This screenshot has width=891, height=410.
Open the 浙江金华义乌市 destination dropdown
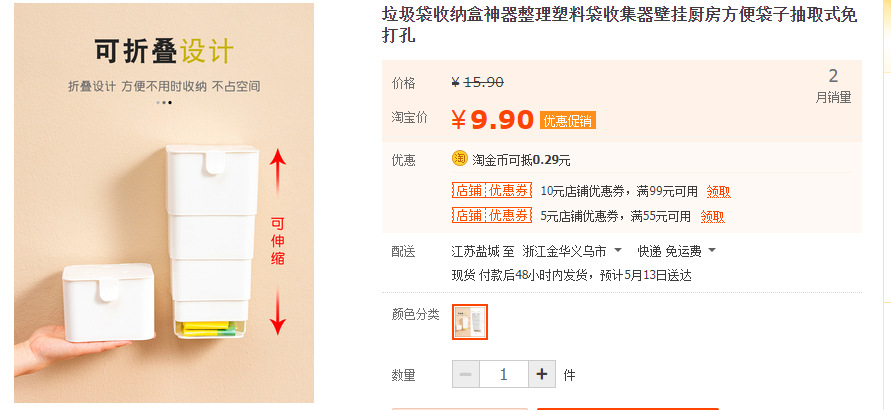pos(573,250)
